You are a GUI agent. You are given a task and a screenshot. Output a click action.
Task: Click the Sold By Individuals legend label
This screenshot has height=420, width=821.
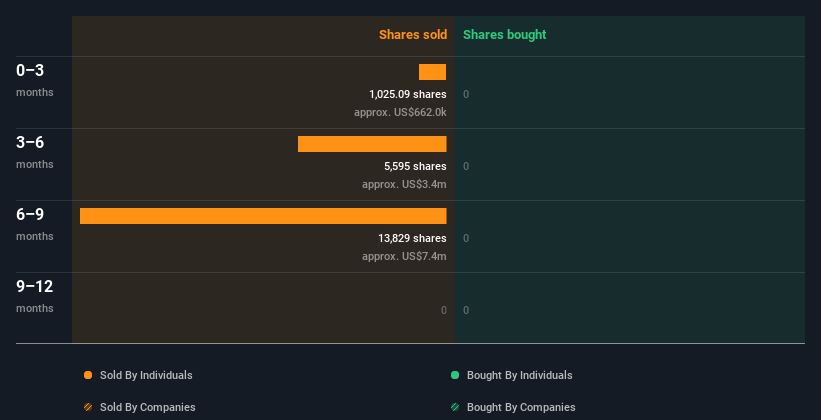pos(146,375)
